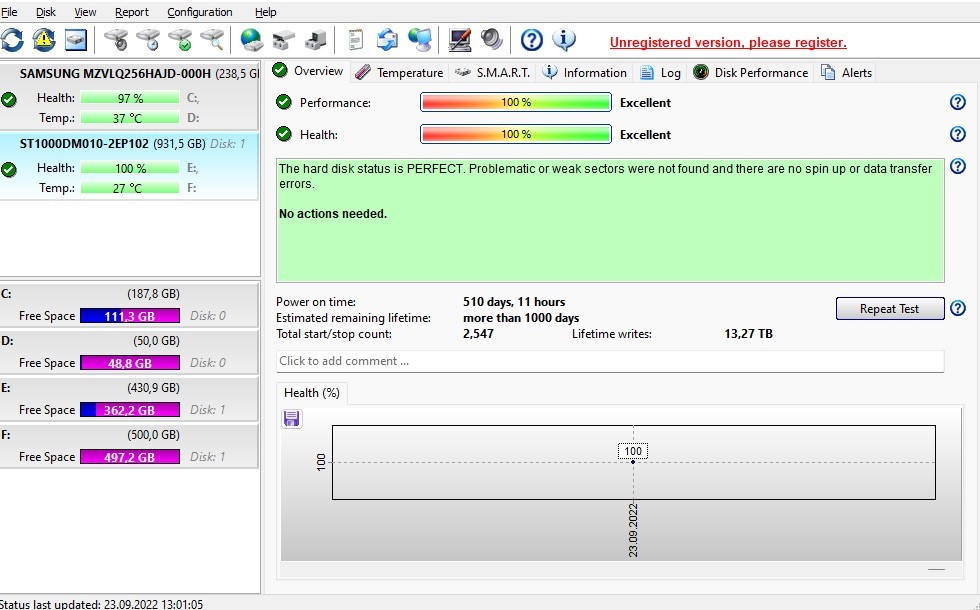Click the green status icon of the Samsung disk

[9, 99]
